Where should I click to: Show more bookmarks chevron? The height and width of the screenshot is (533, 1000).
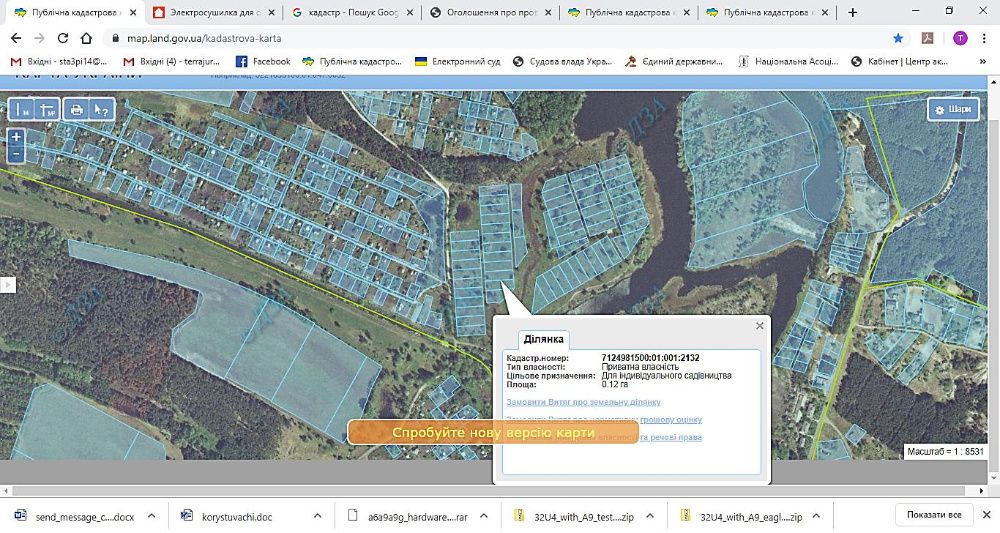[x=983, y=61]
